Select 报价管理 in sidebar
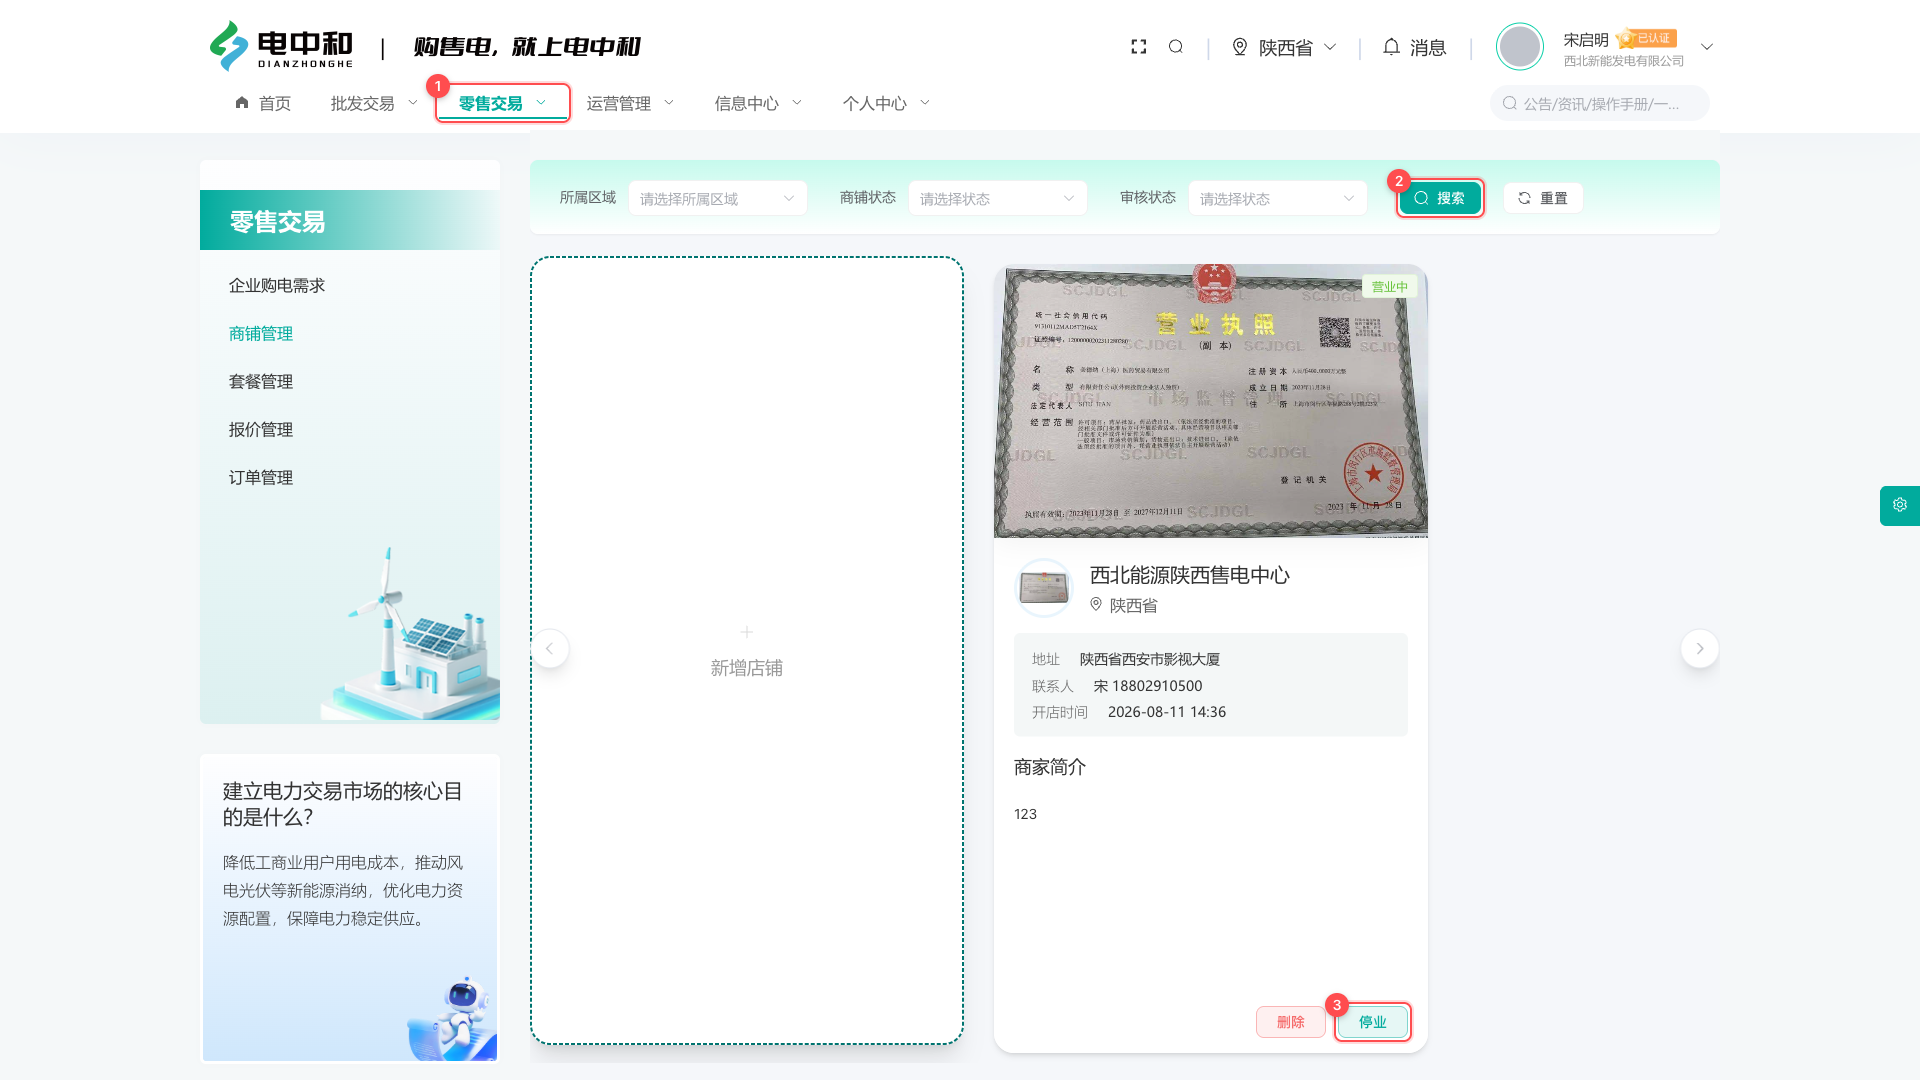1920x1080 pixels. pos(261,430)
